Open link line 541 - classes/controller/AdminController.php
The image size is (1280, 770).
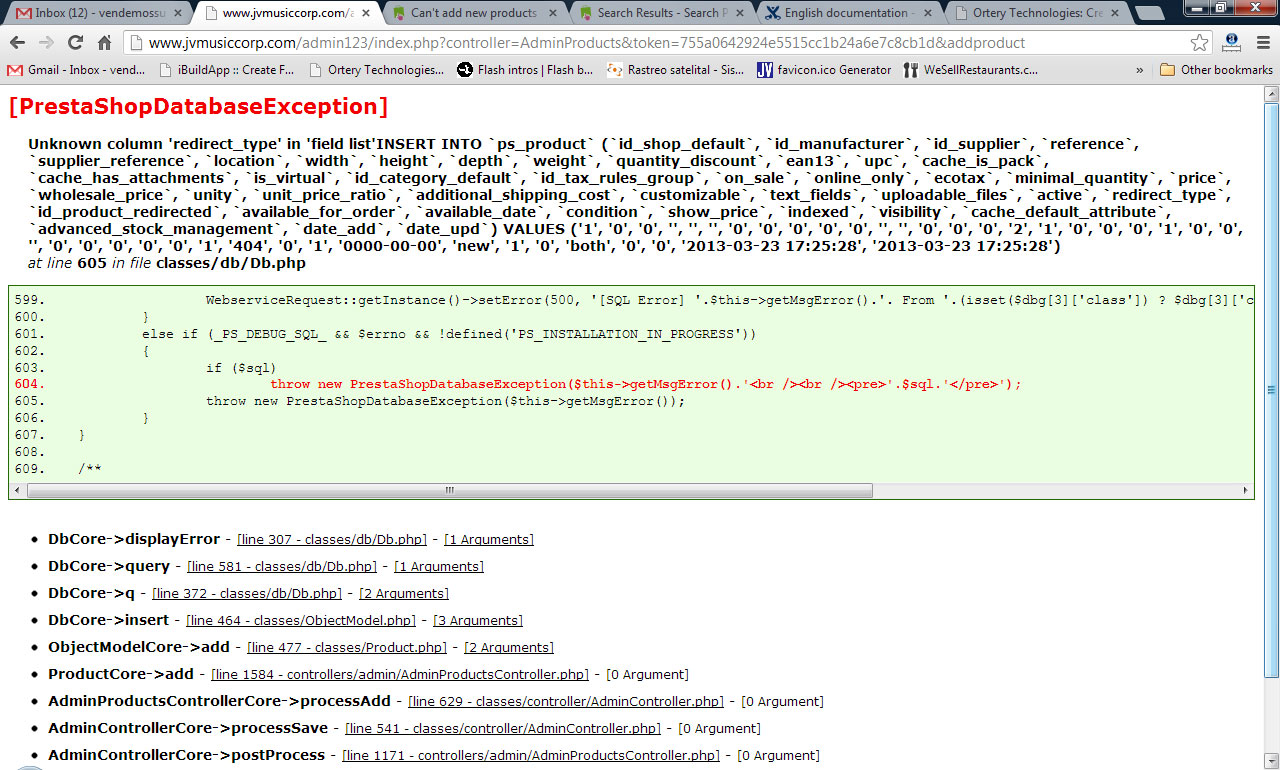[x=503, y=729]
